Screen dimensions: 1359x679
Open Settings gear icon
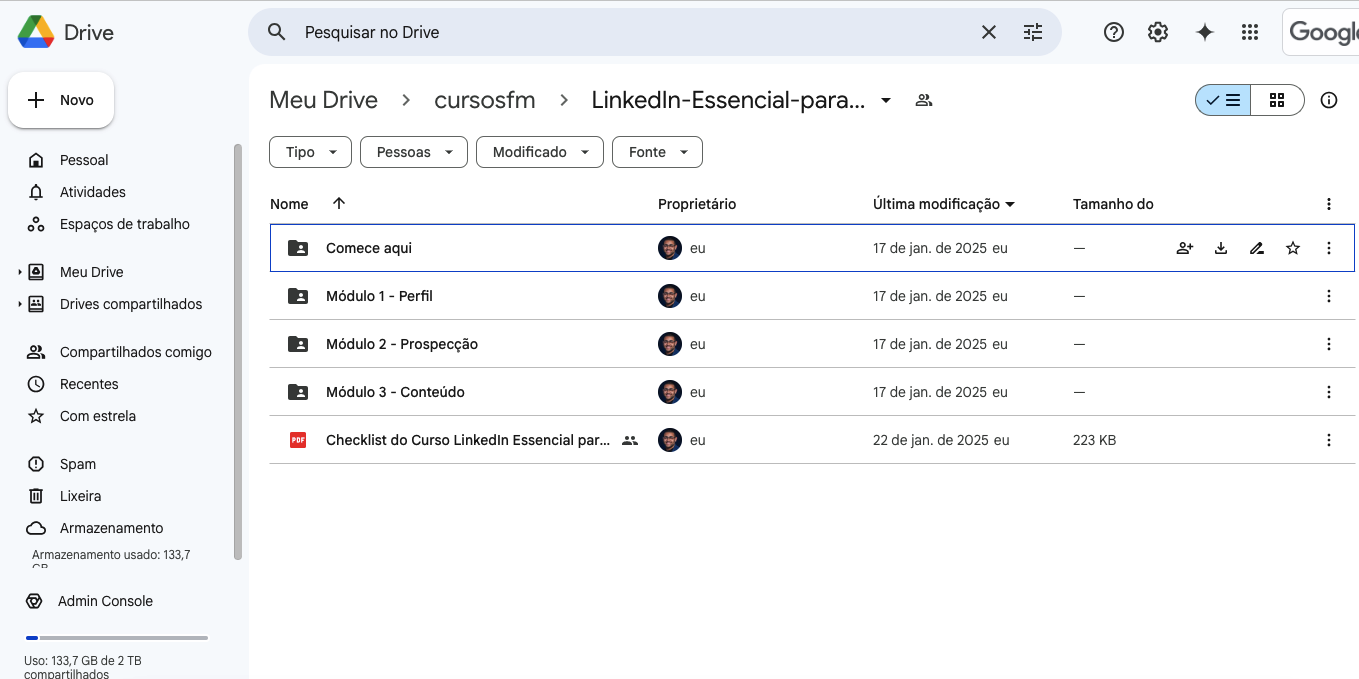pos(1158,32)
